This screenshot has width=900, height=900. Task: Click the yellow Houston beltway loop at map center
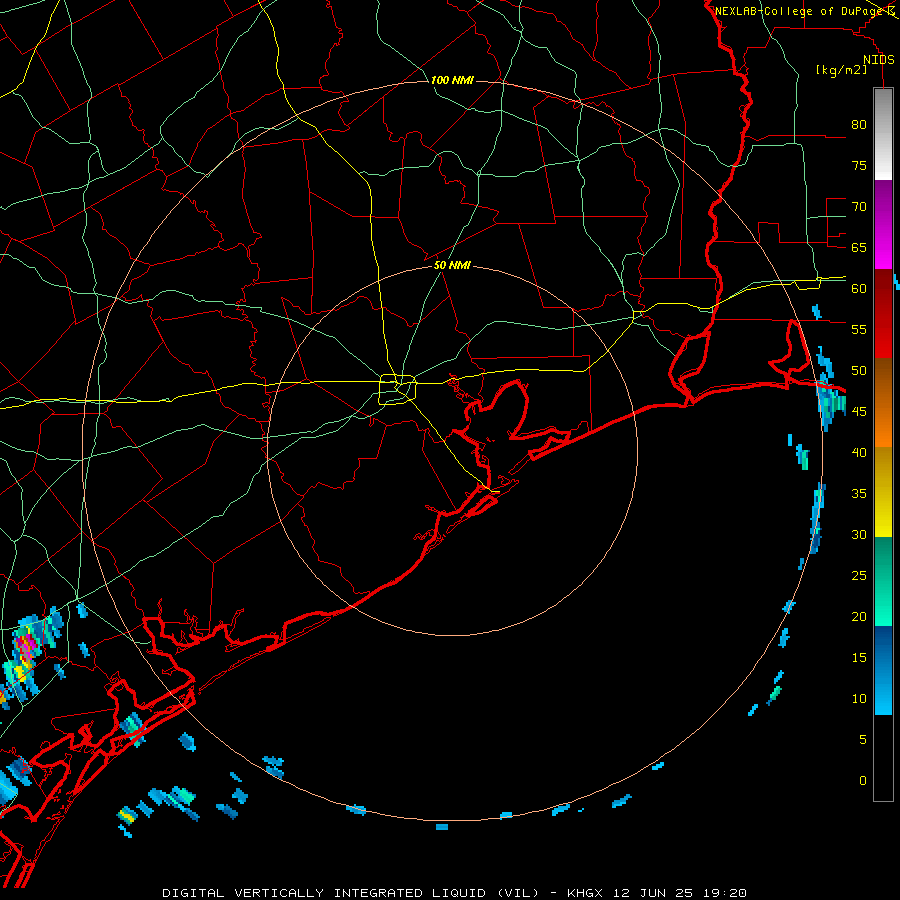pos(398,389)
